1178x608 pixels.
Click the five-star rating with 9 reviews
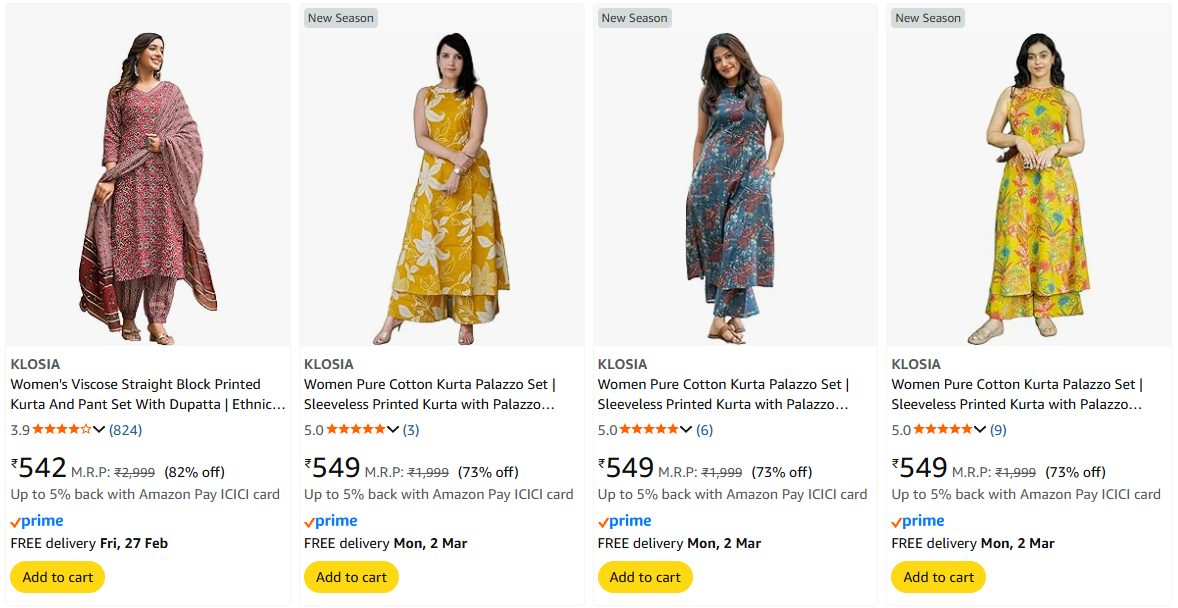[x=943, y=430]
